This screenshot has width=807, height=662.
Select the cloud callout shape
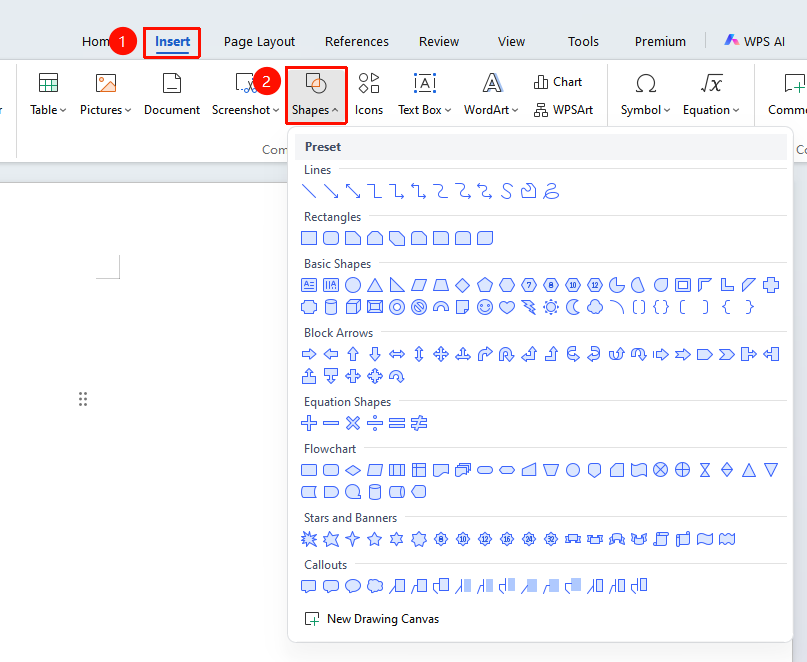(x=375, y=586)
